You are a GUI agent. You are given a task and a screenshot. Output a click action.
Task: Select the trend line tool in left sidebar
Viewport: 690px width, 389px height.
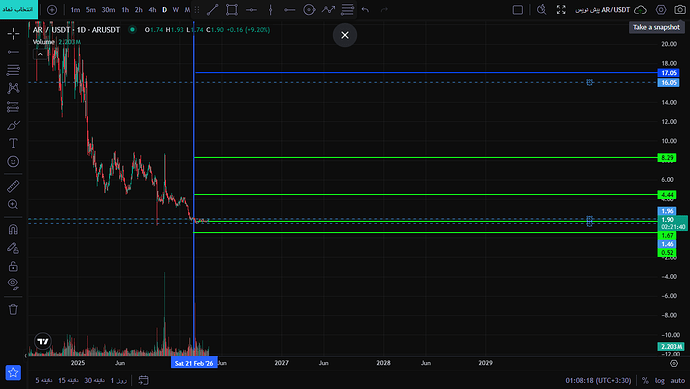pos(13,52)
